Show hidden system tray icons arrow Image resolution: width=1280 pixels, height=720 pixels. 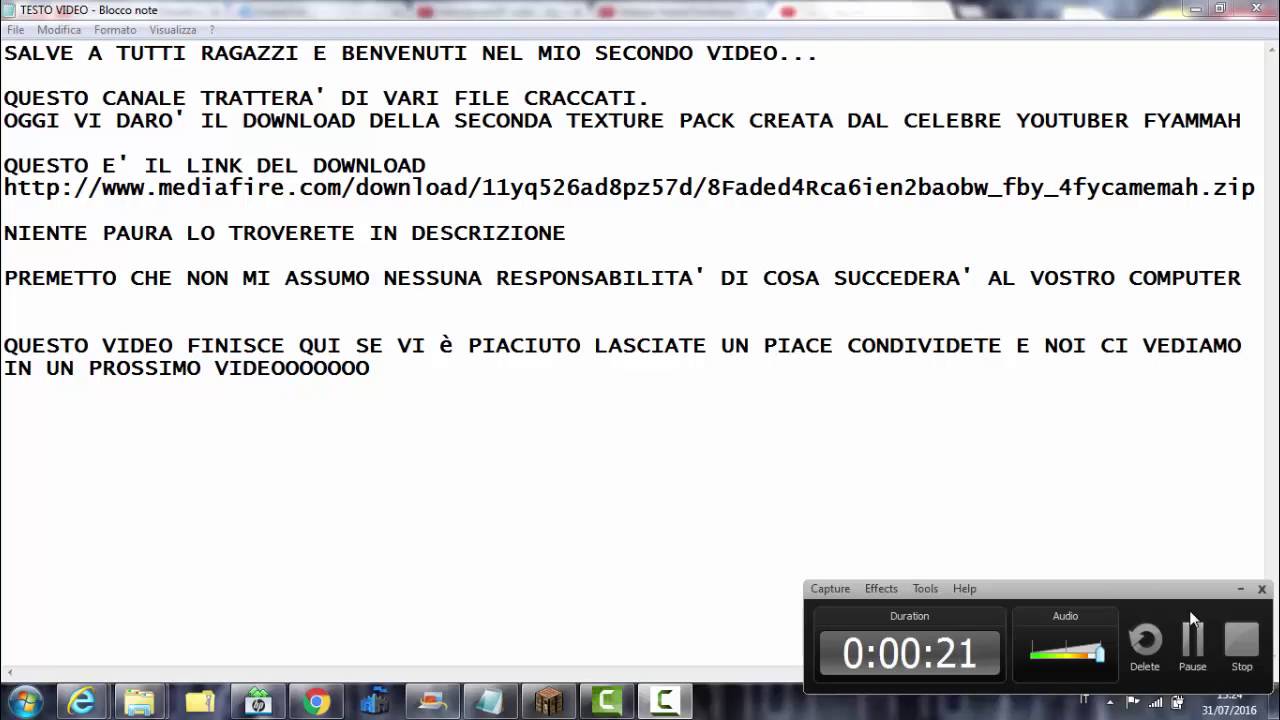[x=1109, y=702]
